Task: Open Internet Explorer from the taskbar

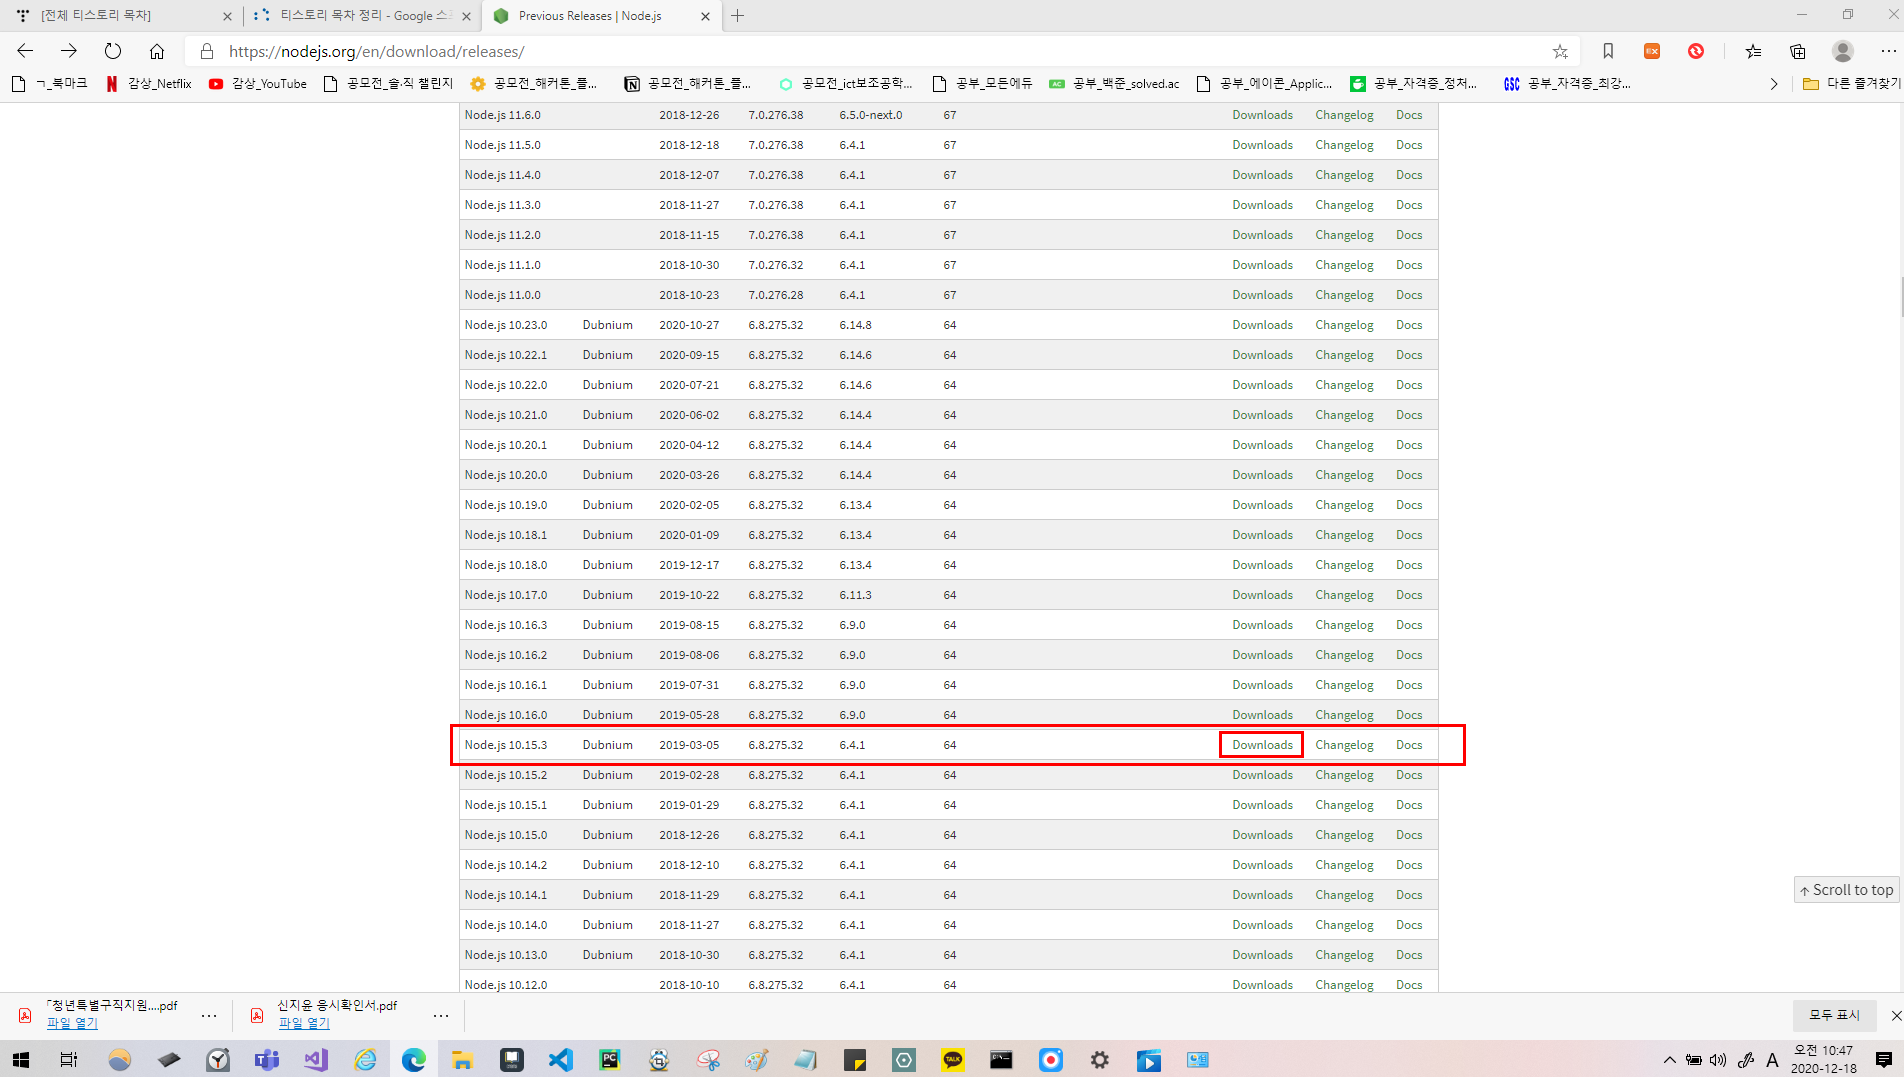Action: pos(365,1060)
